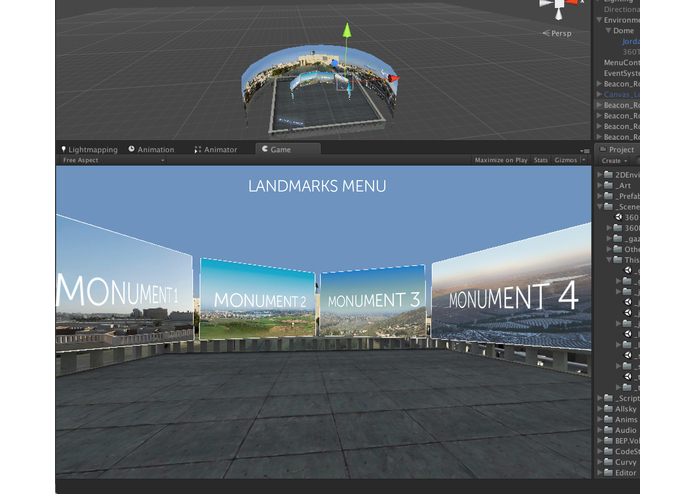The image size is (695, 494).
Task: Click the Allsky folder icon
Action: tap(608, 408)
